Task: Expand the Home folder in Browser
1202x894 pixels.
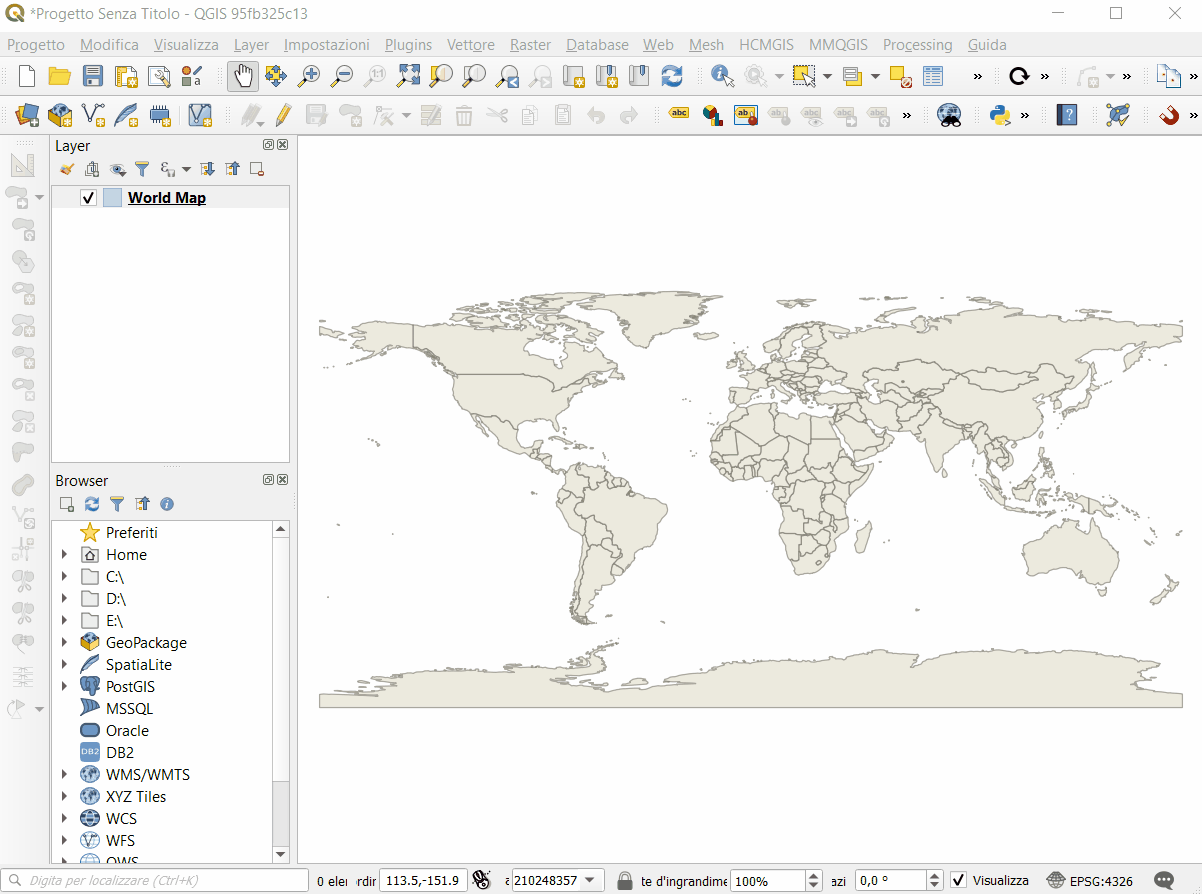Action: click(65, 555)
